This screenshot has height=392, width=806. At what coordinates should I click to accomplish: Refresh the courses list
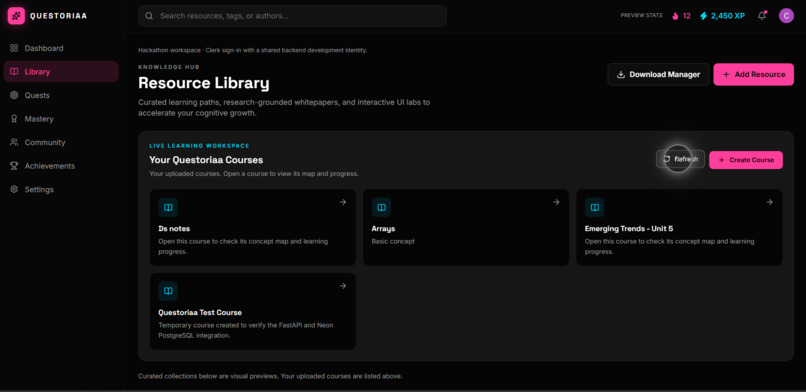click(680, 159)
